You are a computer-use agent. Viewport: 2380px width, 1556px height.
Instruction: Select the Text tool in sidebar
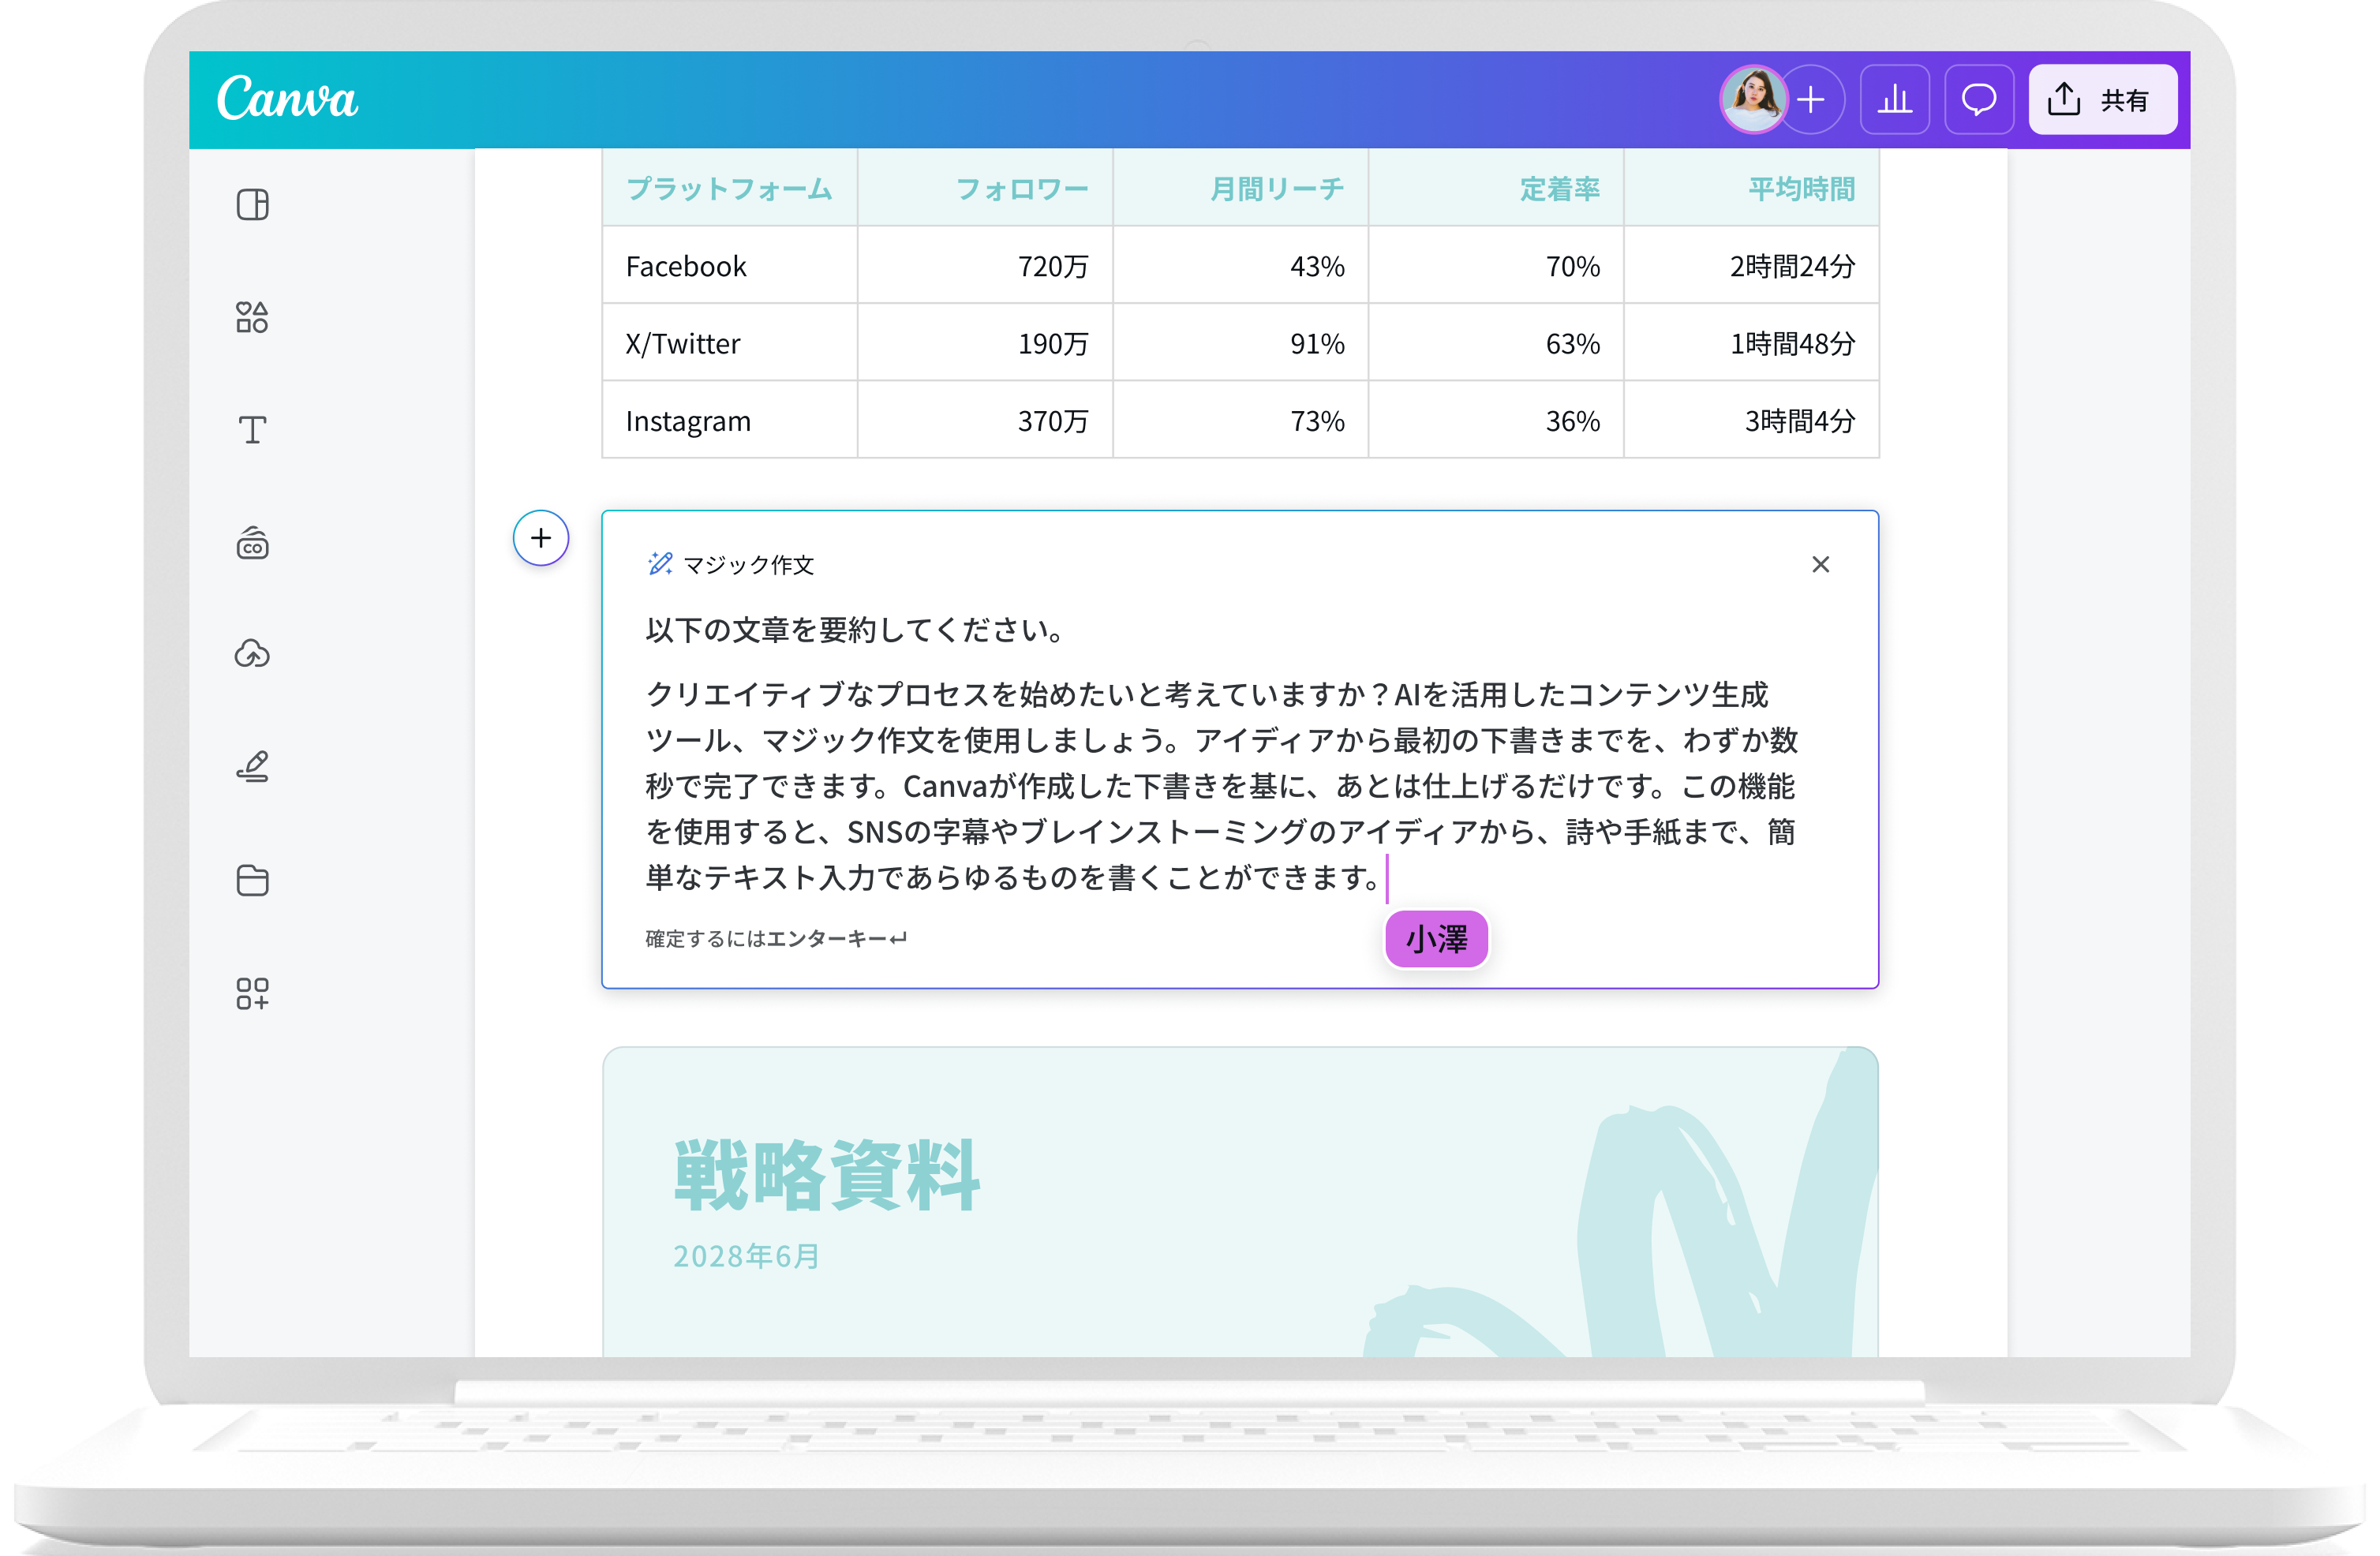click(252, 430)
